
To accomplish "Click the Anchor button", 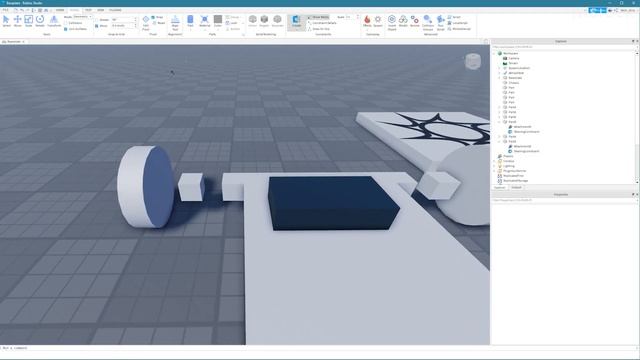I will point(233,29).
